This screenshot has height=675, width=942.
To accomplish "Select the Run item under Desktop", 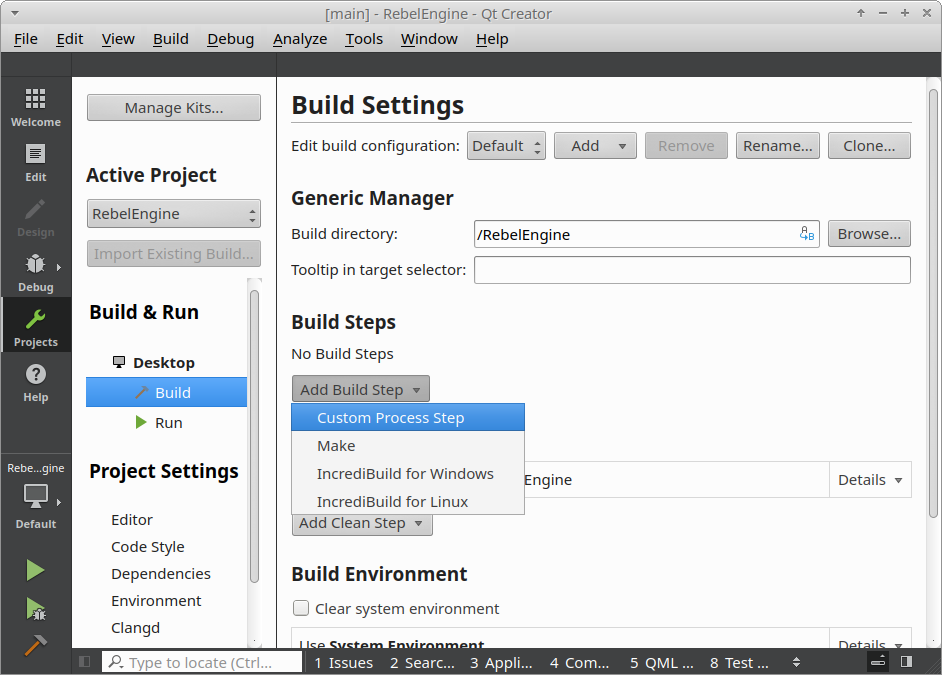I will [x=166, y=422].
